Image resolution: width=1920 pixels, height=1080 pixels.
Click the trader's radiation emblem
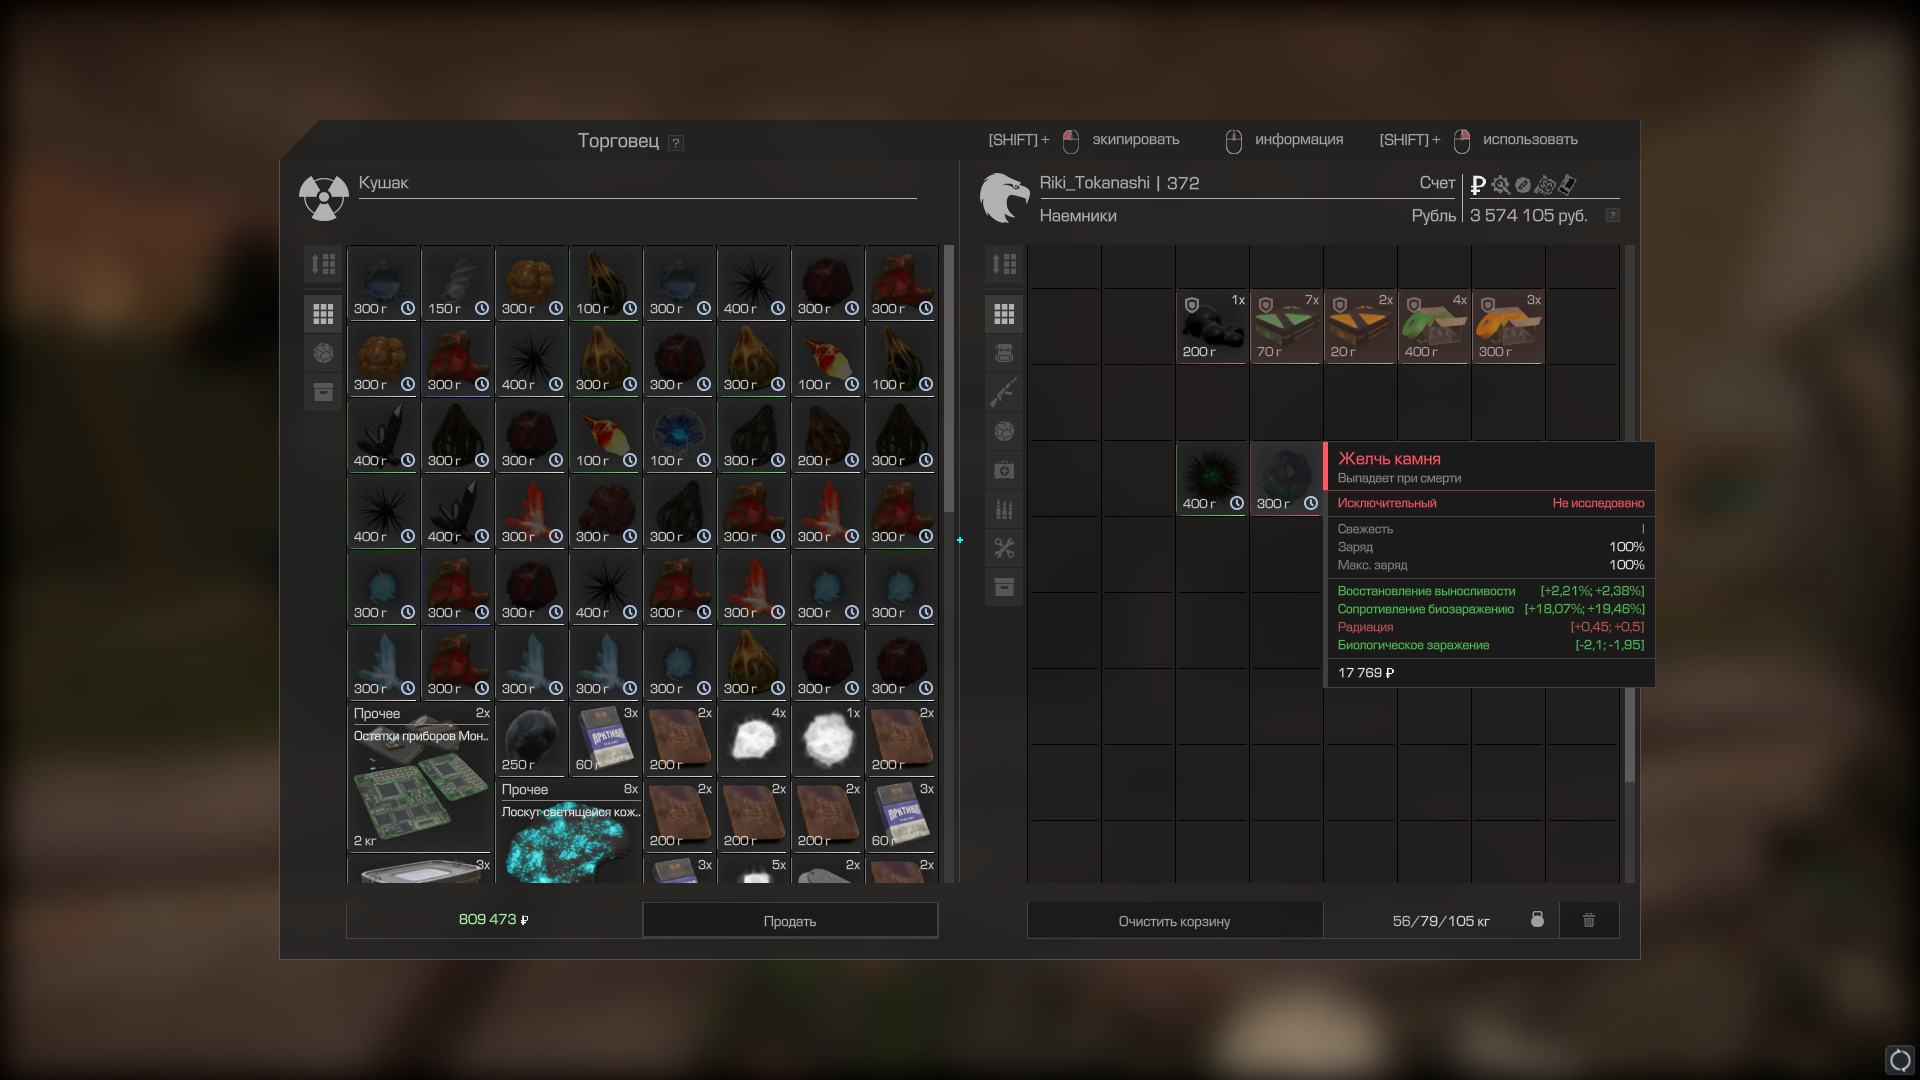coord(323,198)
